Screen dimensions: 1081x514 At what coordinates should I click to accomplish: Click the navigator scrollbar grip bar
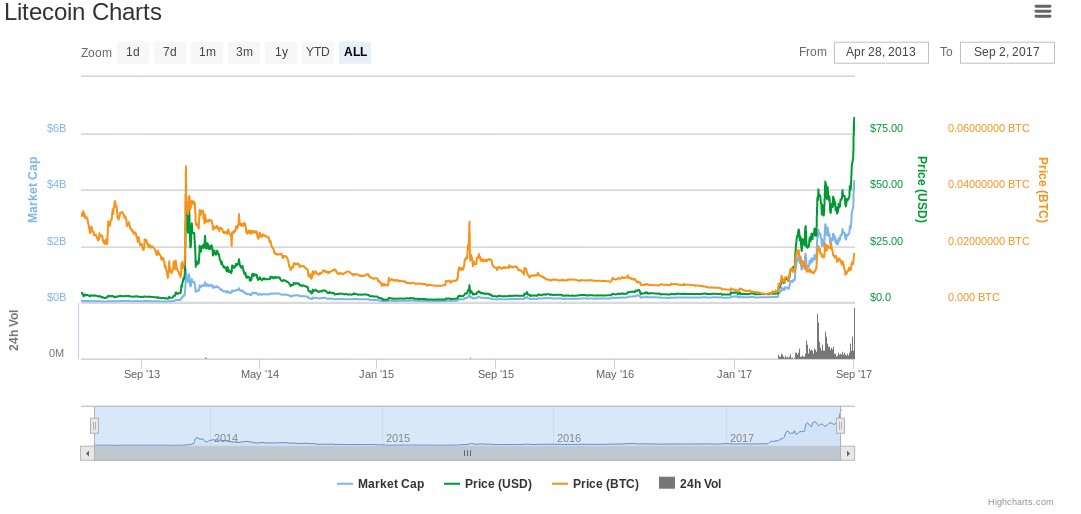[x=467, y=453]
